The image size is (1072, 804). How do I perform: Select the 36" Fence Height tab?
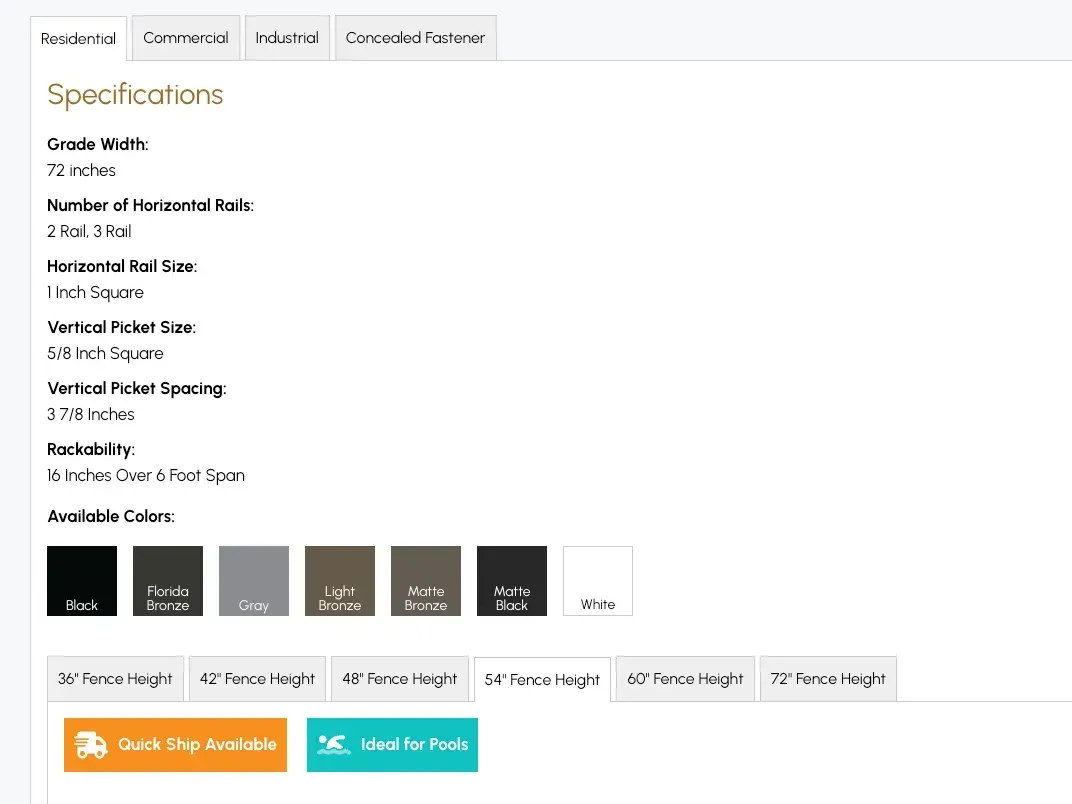pos(116,679)
